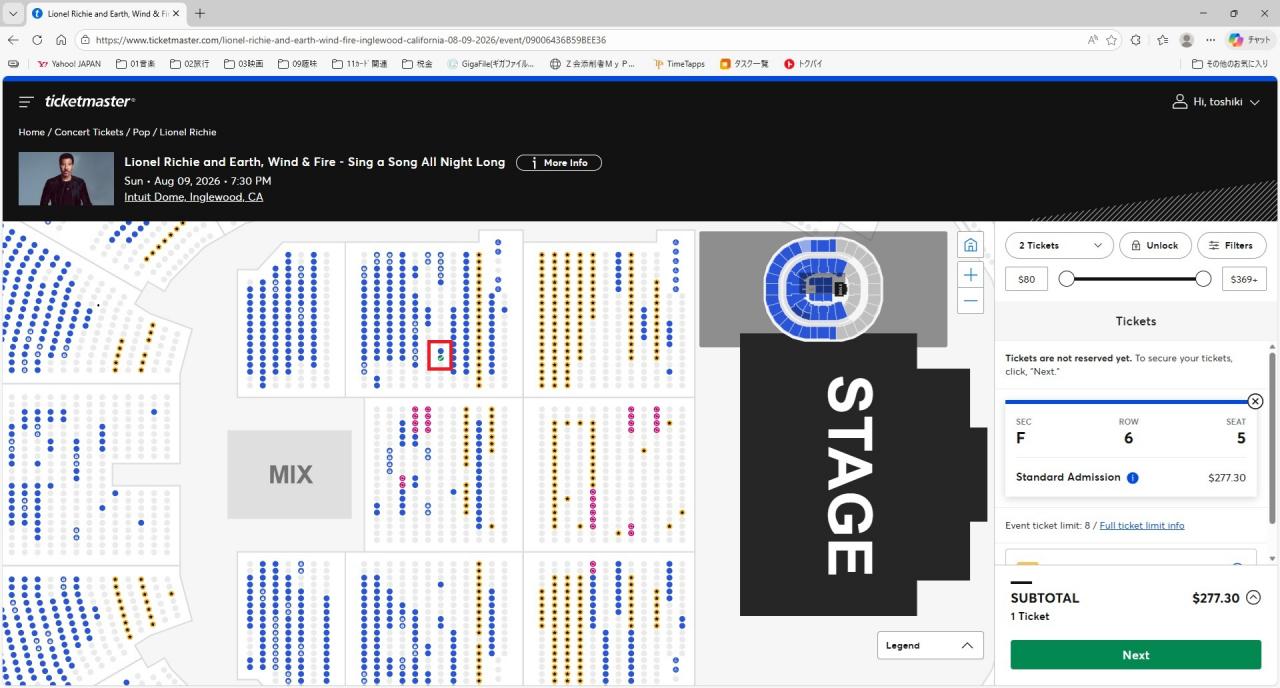Screen dimensions: 1280x688
Task: Open the 11カード関連 bookmark folder
Action: click(x=359, y=64)
